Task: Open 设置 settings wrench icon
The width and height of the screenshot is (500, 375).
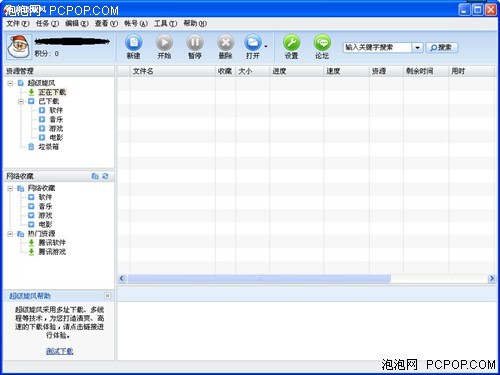Action: point(292,43)
